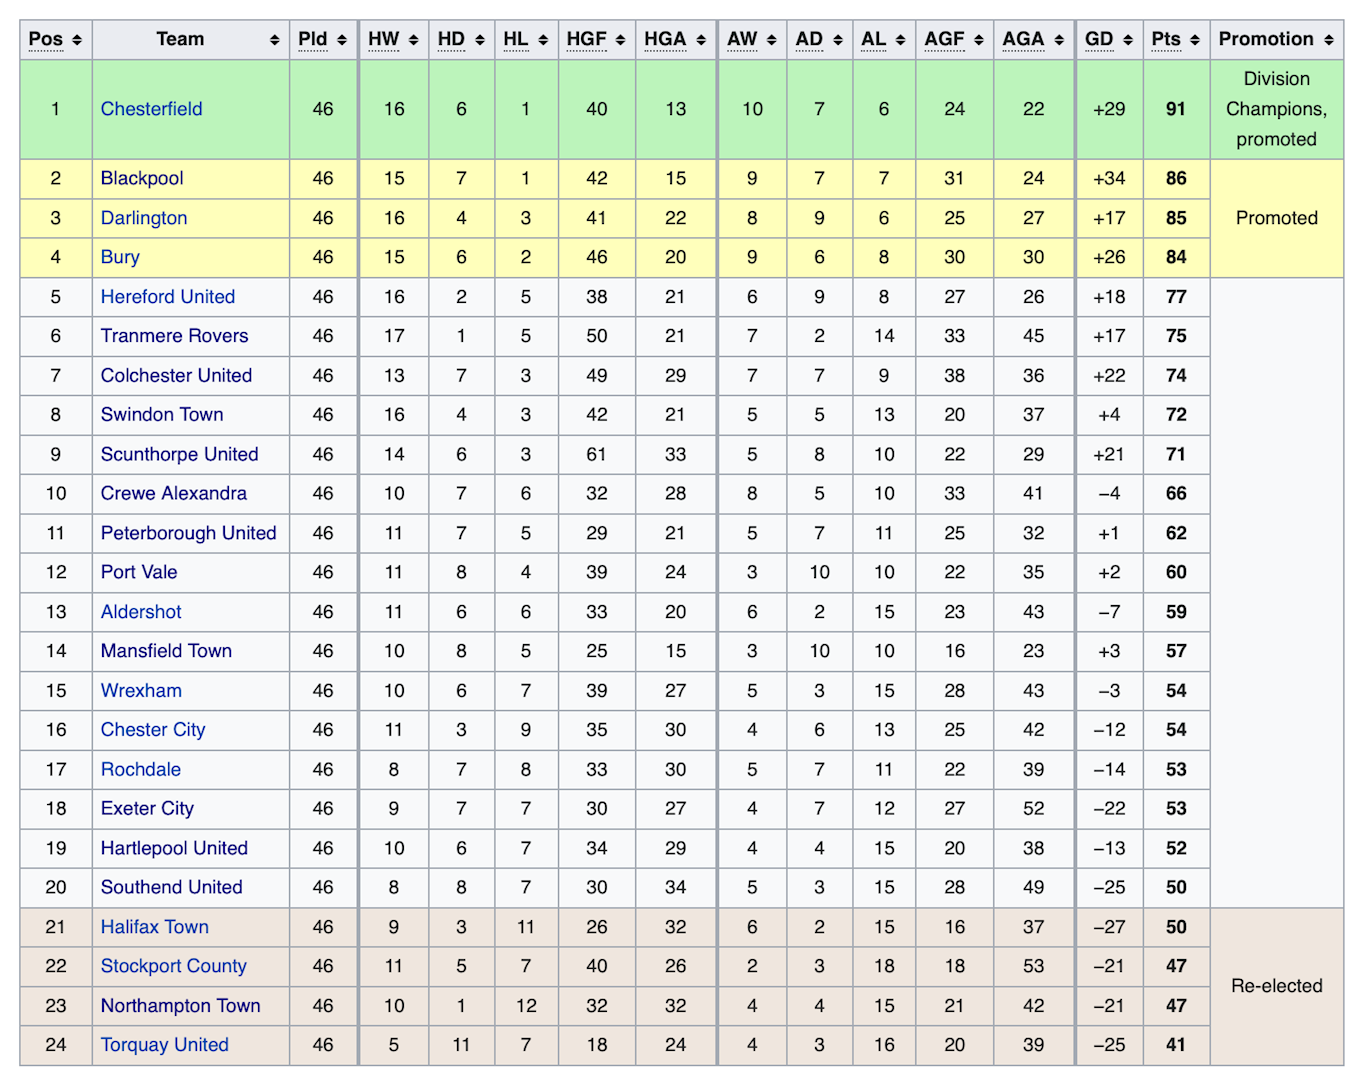Sort by Pld column arrows

[342, 40]
